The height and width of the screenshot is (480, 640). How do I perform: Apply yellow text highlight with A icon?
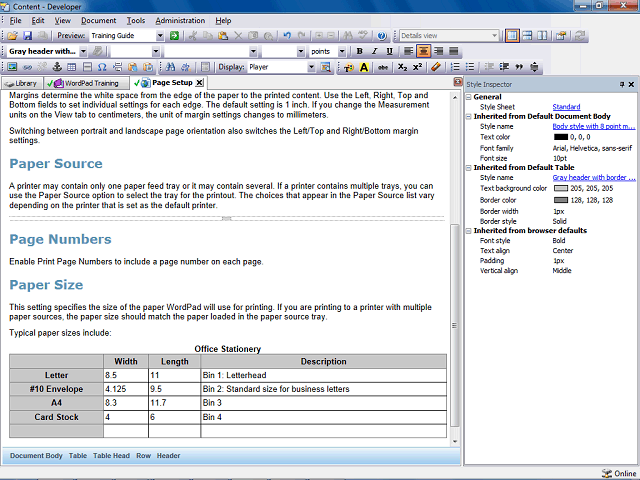(x=364, y=67)
